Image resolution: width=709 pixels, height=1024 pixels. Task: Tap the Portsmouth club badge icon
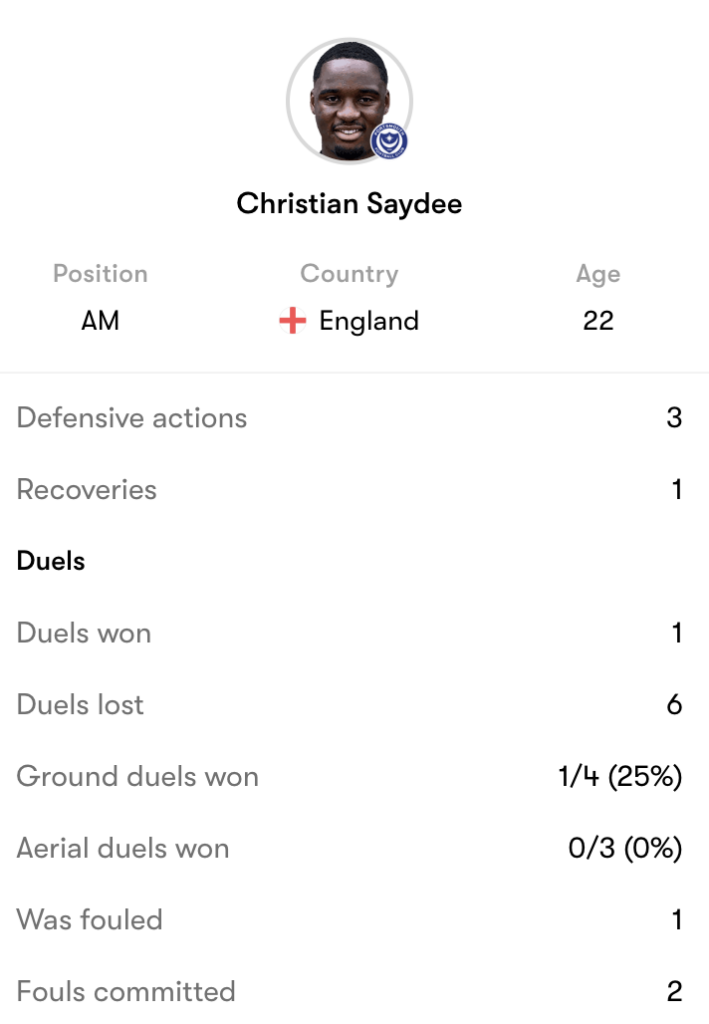coord(389,142)
